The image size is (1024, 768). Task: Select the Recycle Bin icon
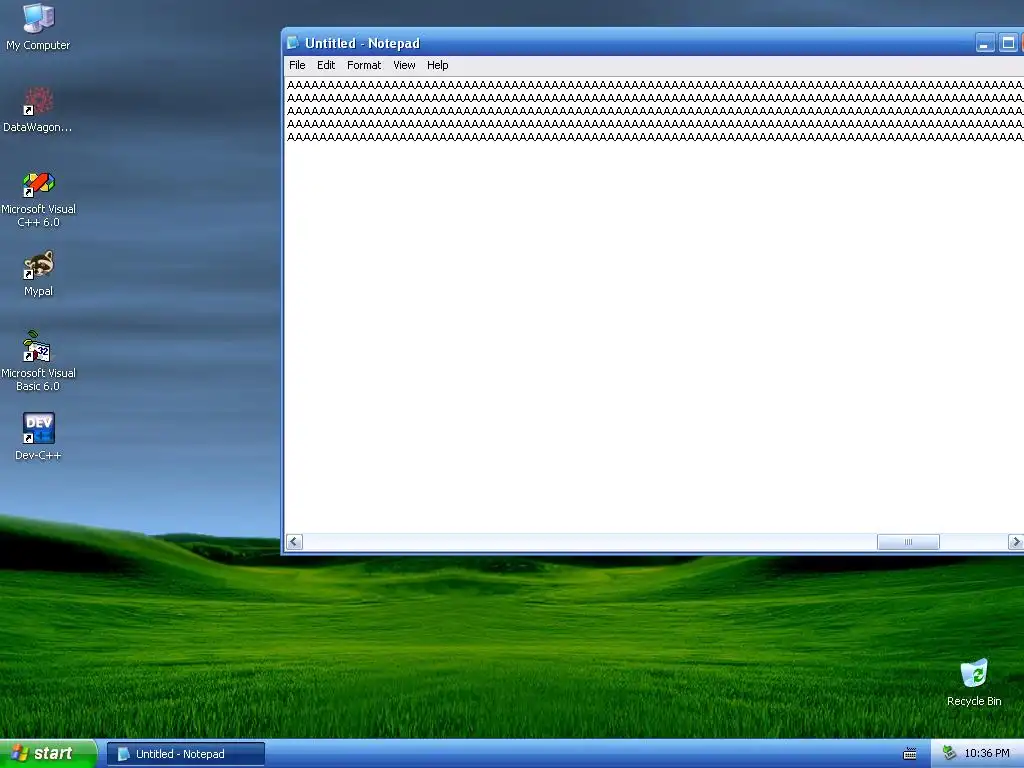[x=974, y=682]
